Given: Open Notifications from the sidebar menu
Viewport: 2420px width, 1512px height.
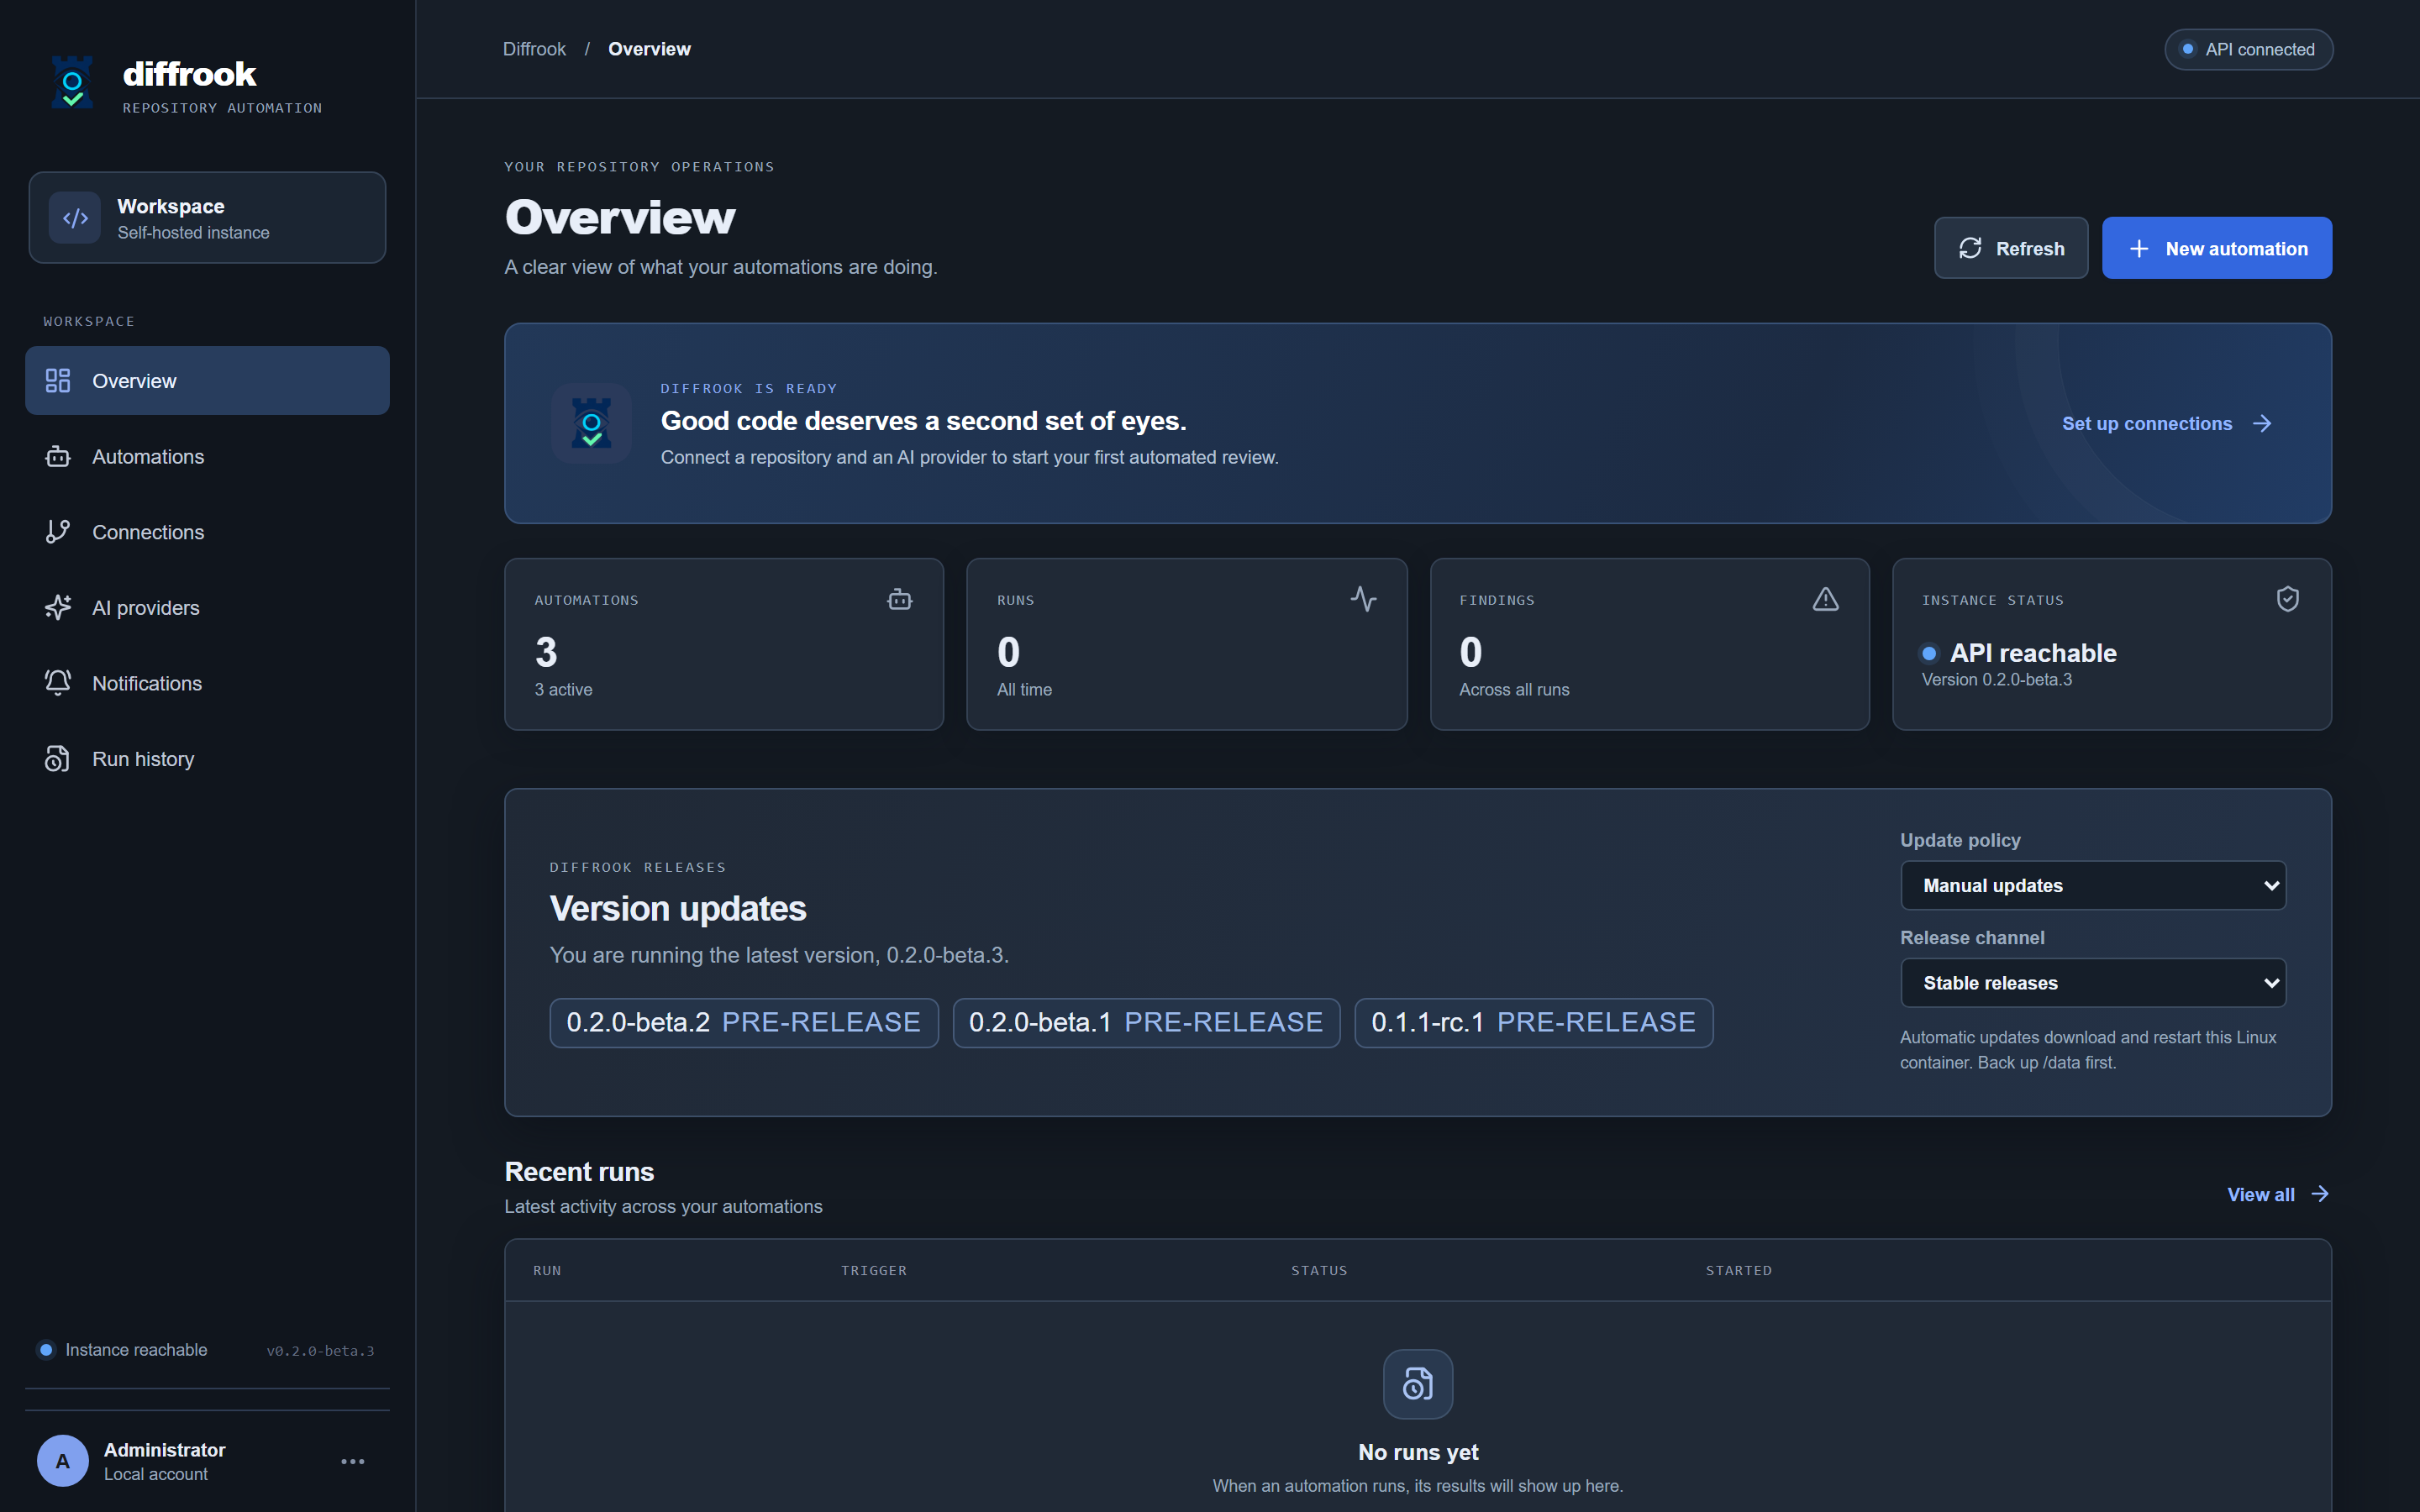Looking at the screenshot, I should [x=207, y=683].
